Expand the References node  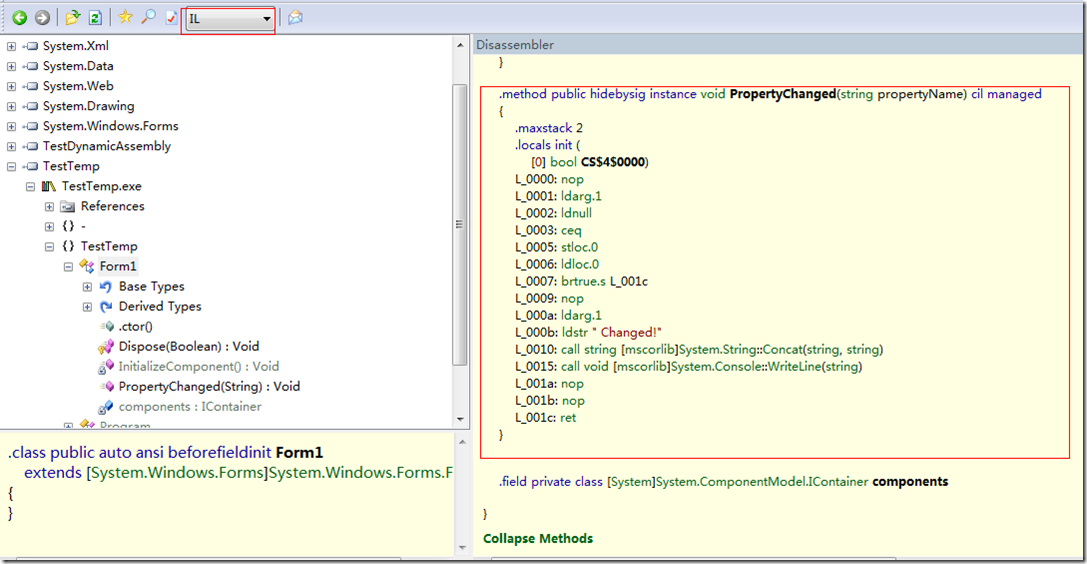(49, 207)
